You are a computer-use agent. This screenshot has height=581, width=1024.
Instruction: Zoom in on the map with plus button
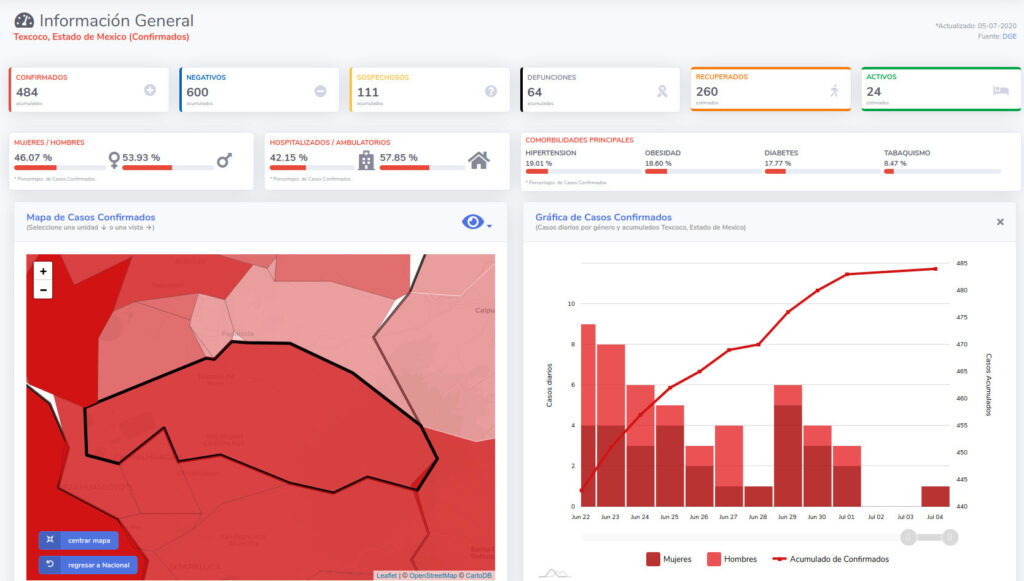coord(43,271)
